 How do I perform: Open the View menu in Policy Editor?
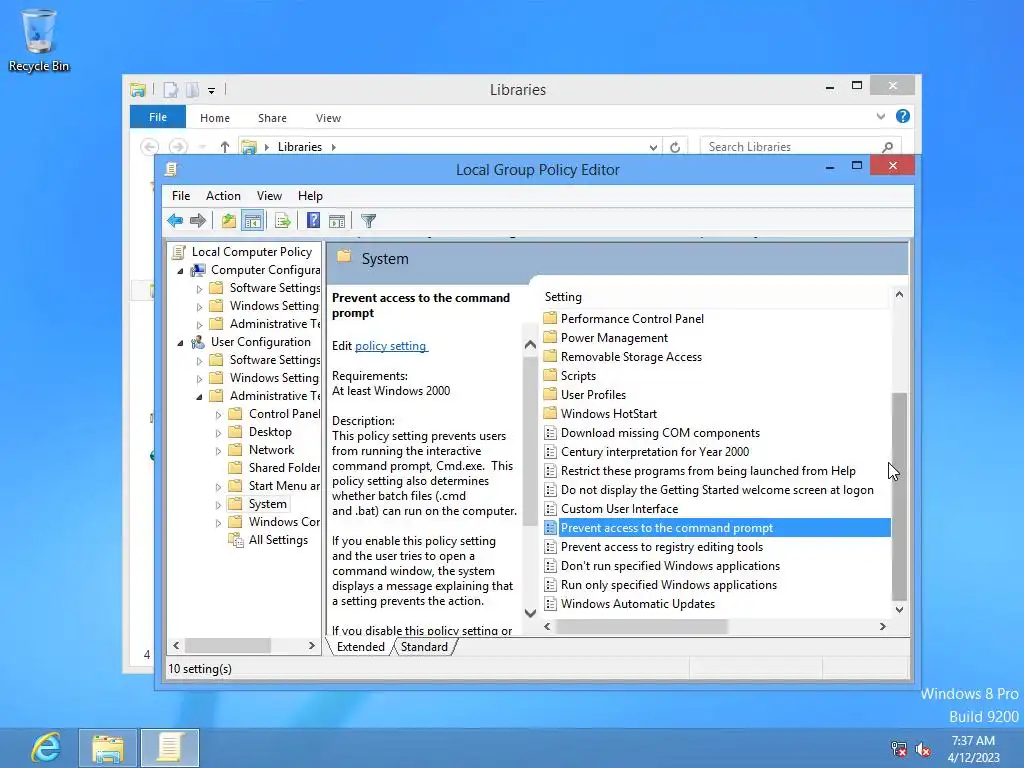click(269, 196)
